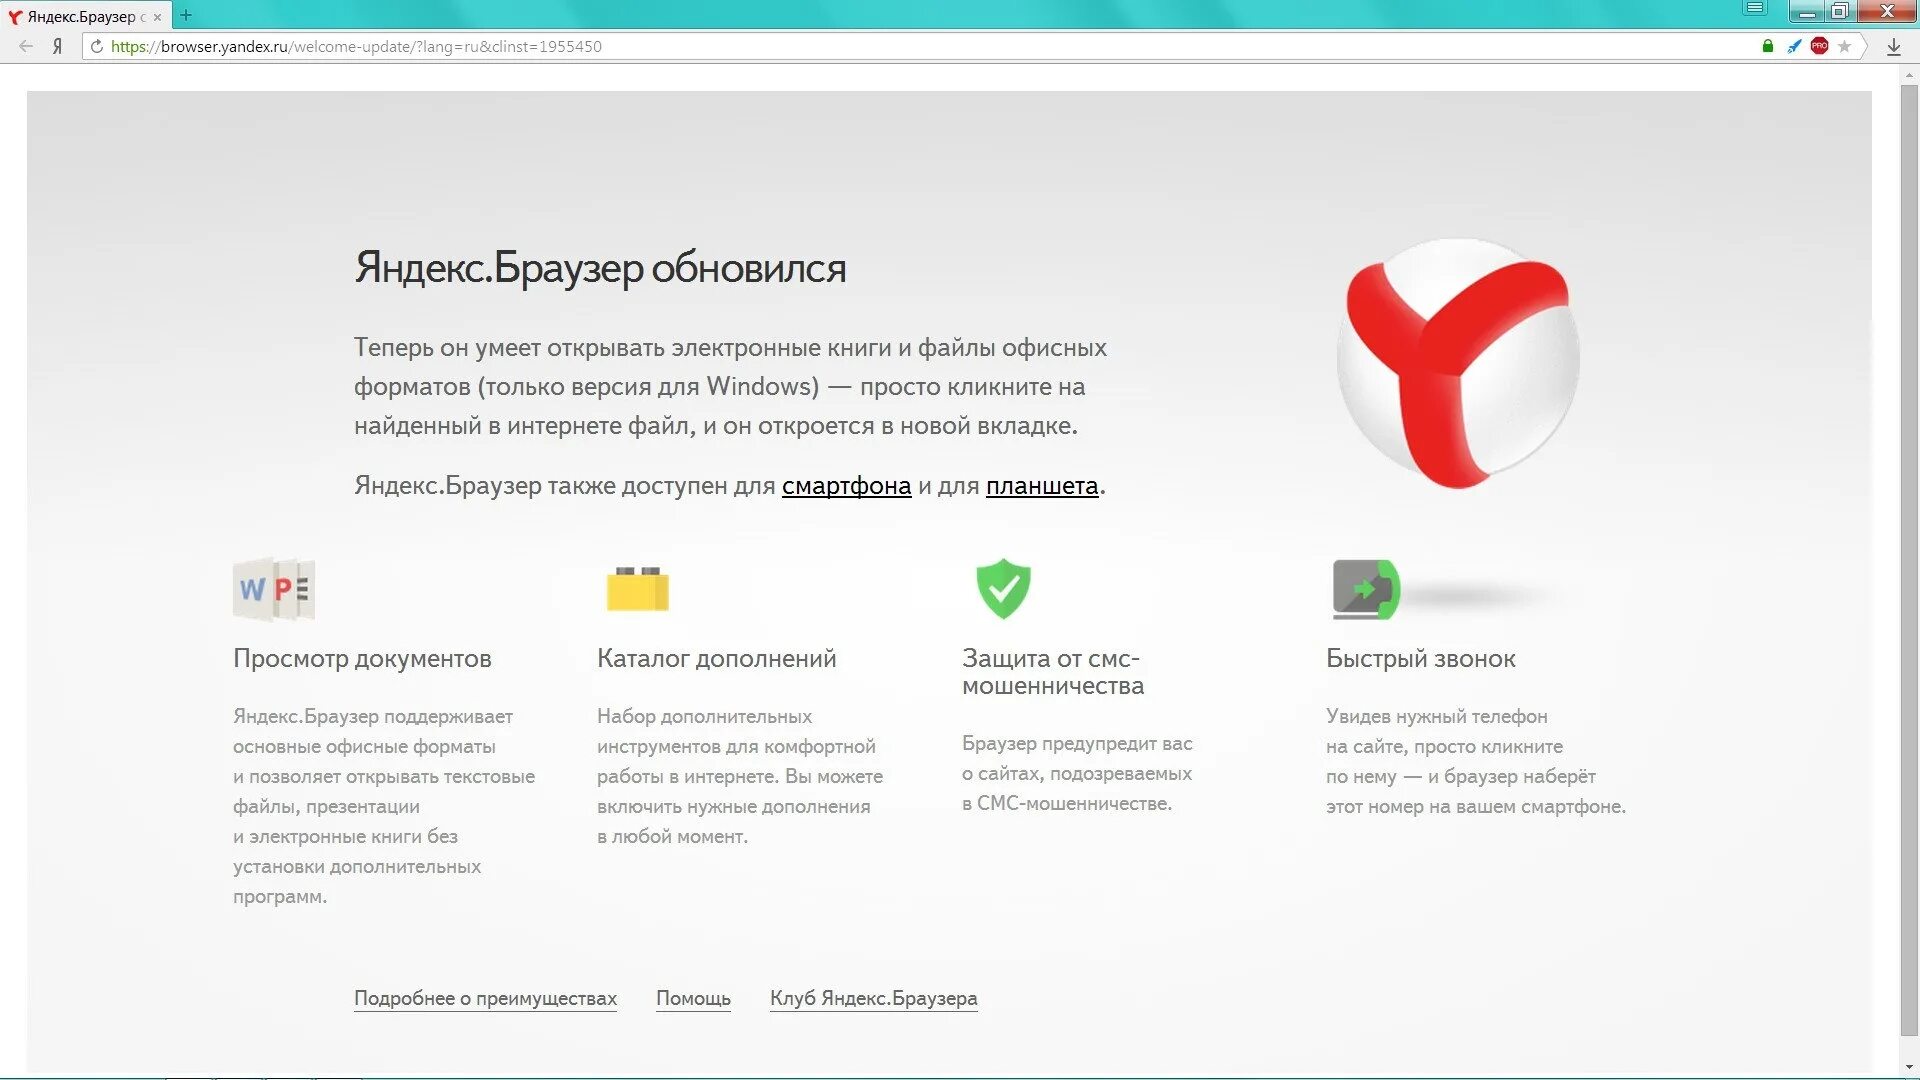The height and width of the screenshot is (1080, 1920).
Task: Open Подробнее о преимуществах link
Action: point(485,998)
